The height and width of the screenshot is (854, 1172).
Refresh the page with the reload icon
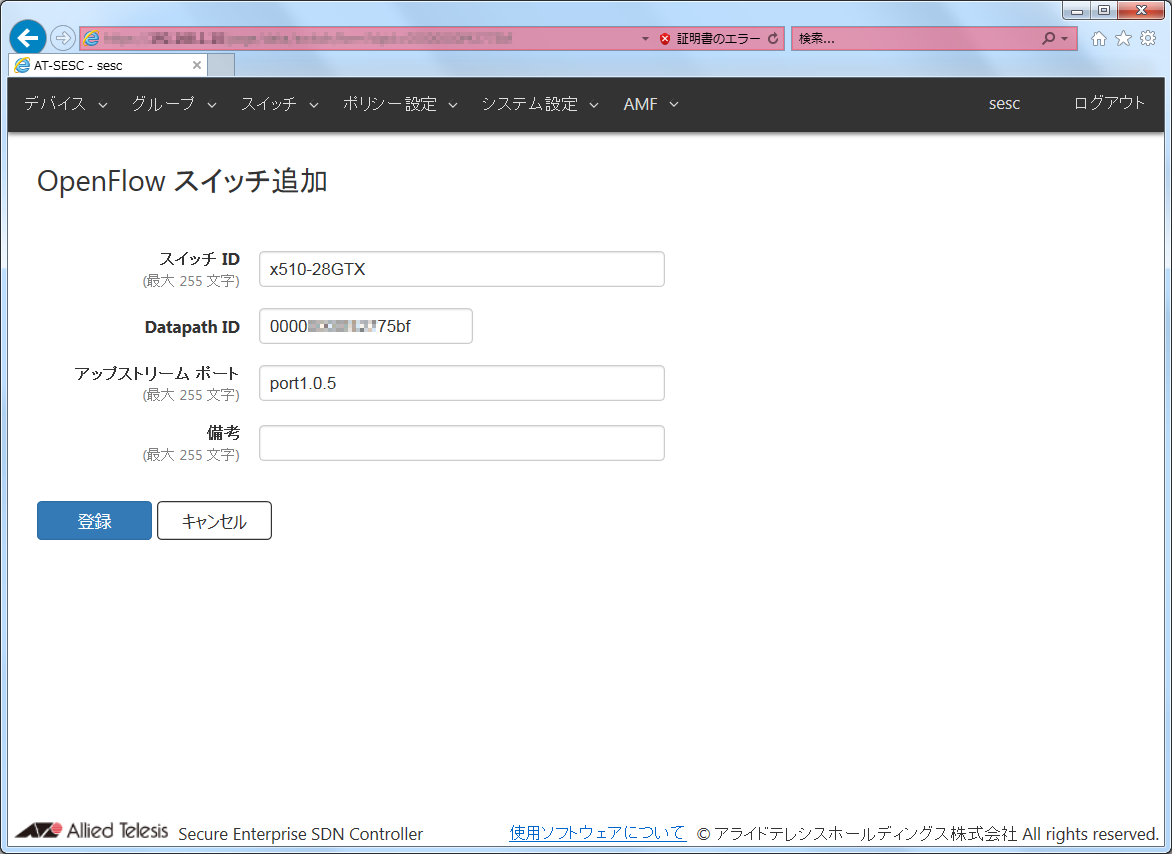[x=773, y=38]
